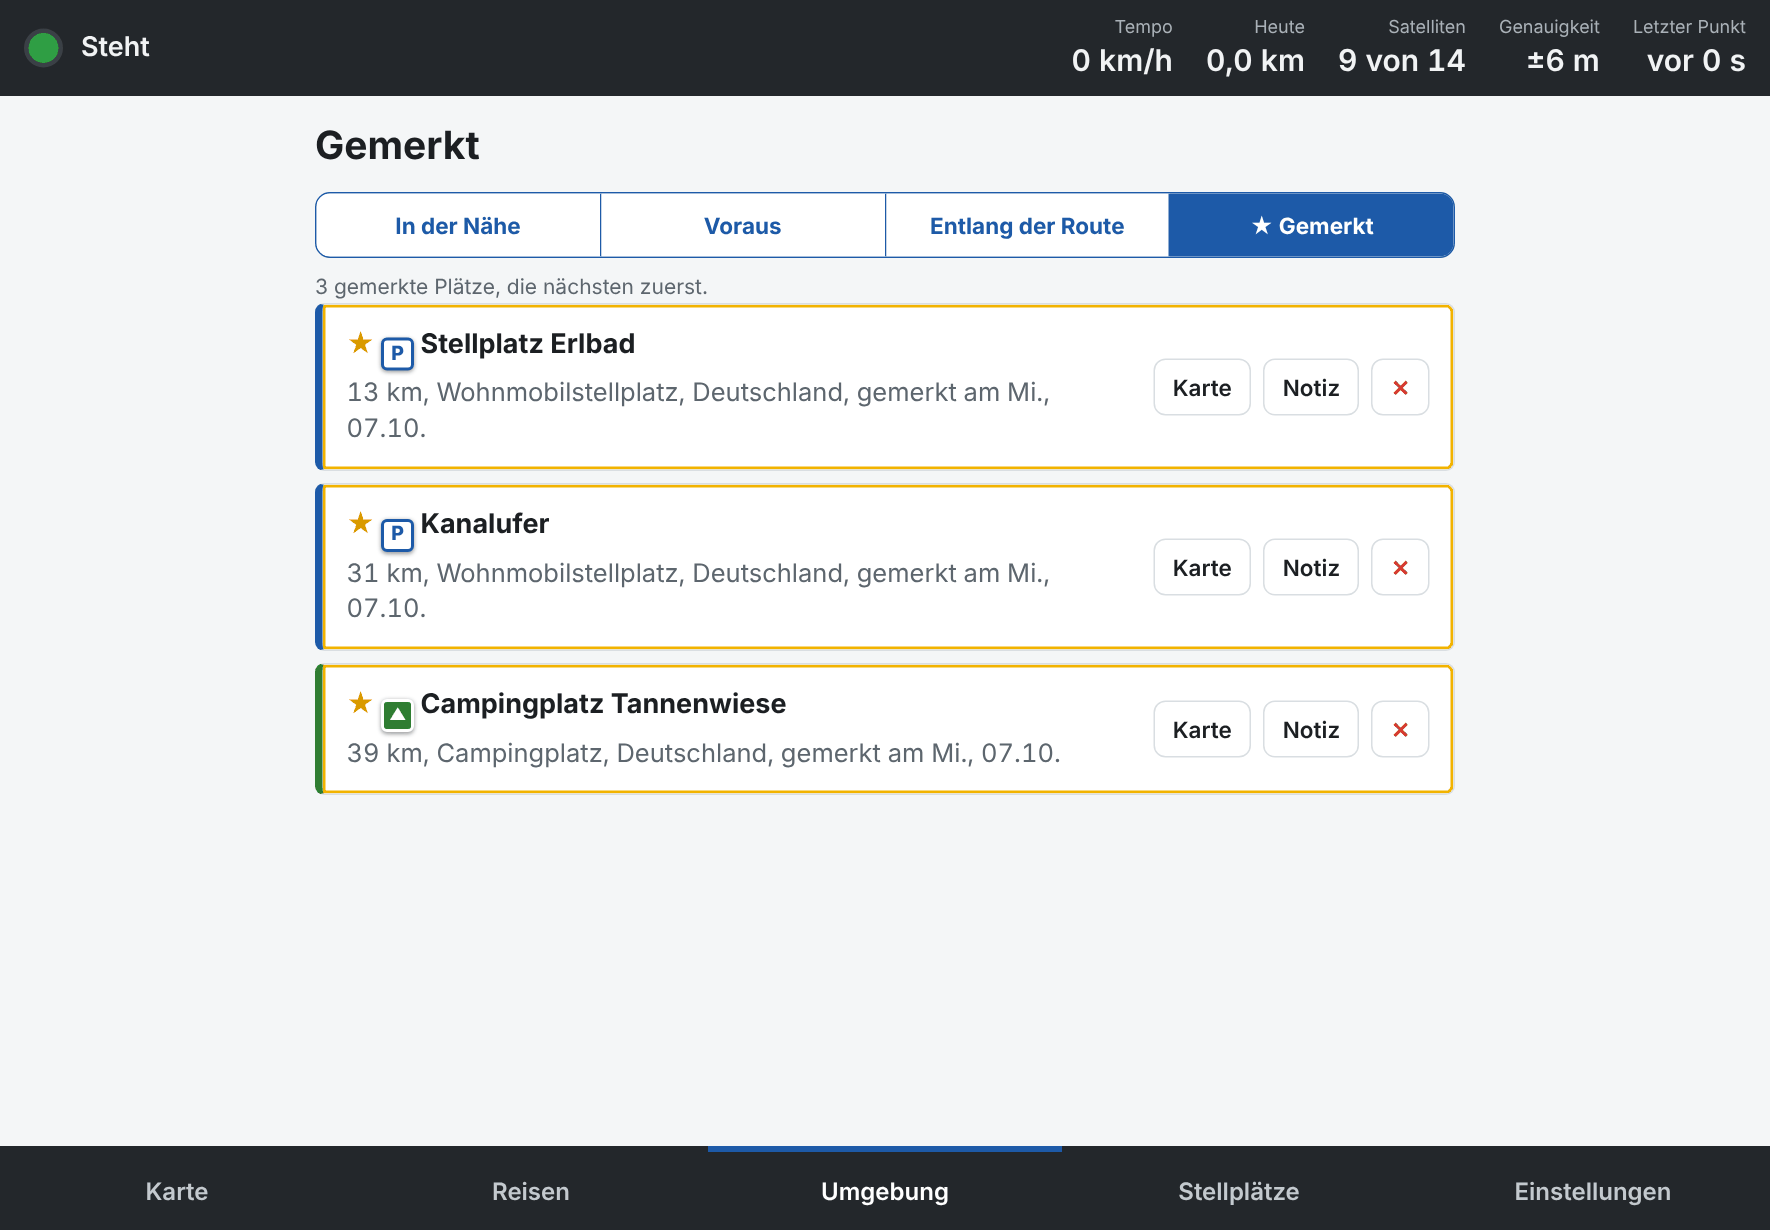Click the star icon beside Kanalufer
Image resolution: width=1770 pixels, height=1230 pixels.
coord(360,523)
